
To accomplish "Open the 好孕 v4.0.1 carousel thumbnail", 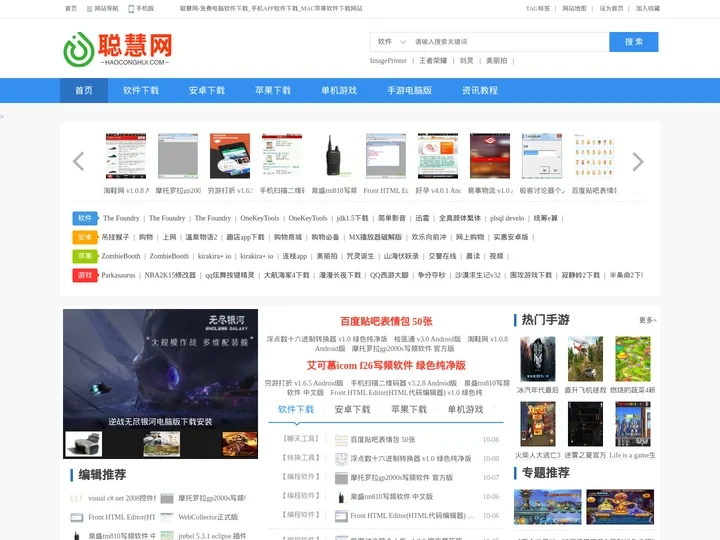I will 438,156.
